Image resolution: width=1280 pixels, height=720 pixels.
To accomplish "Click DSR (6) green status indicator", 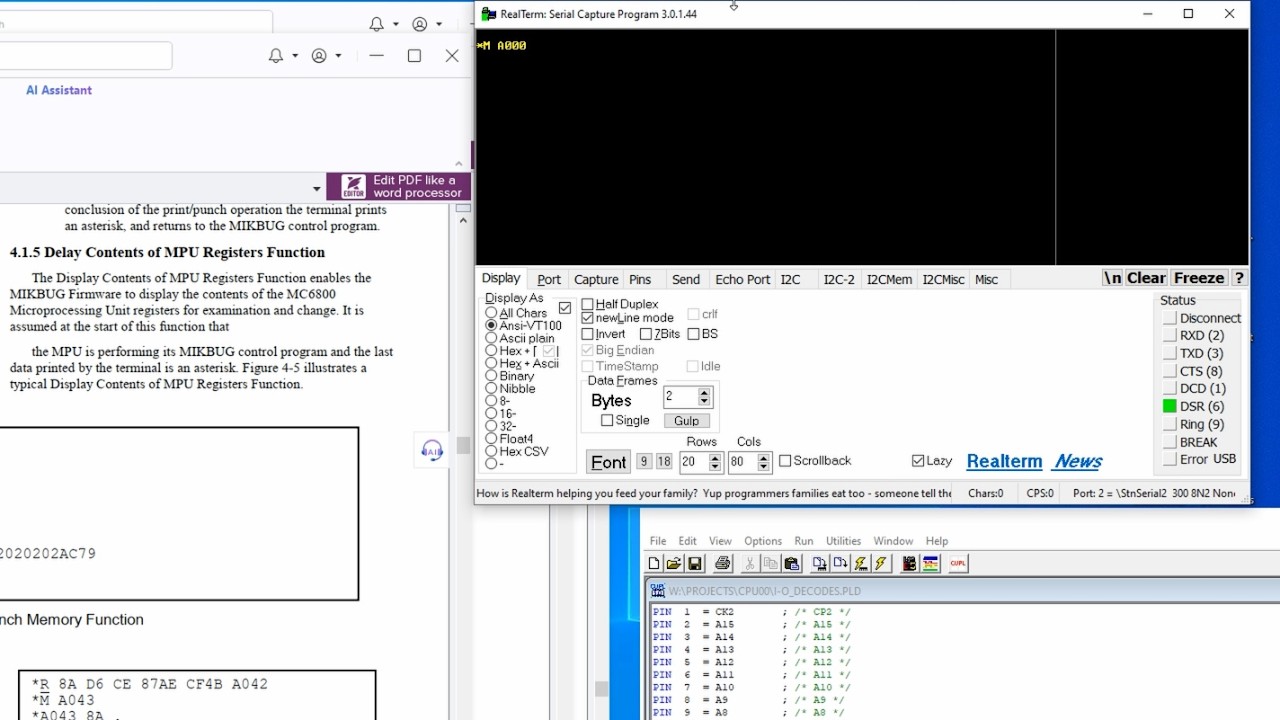I will tap(1169, 406).
